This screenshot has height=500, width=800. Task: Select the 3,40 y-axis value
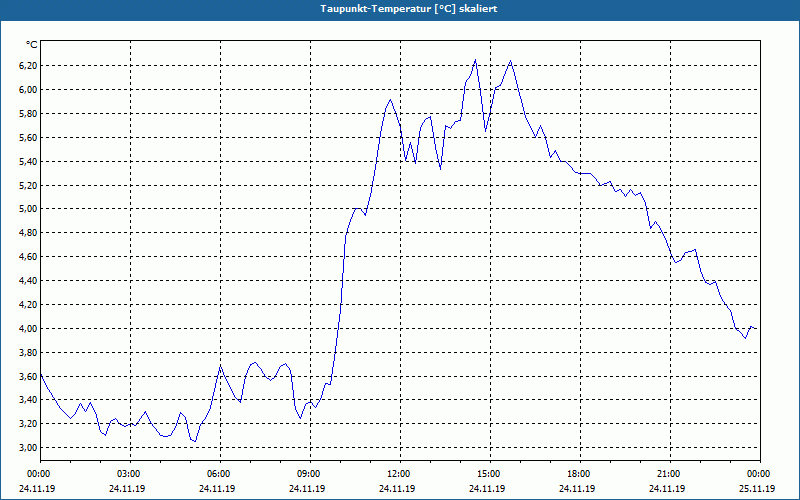pyautogui.click(x=28, y=399)
